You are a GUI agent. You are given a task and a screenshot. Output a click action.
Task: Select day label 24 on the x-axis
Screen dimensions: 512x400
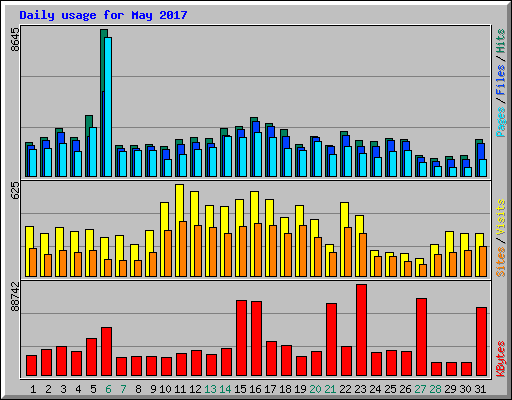[375, 389]
